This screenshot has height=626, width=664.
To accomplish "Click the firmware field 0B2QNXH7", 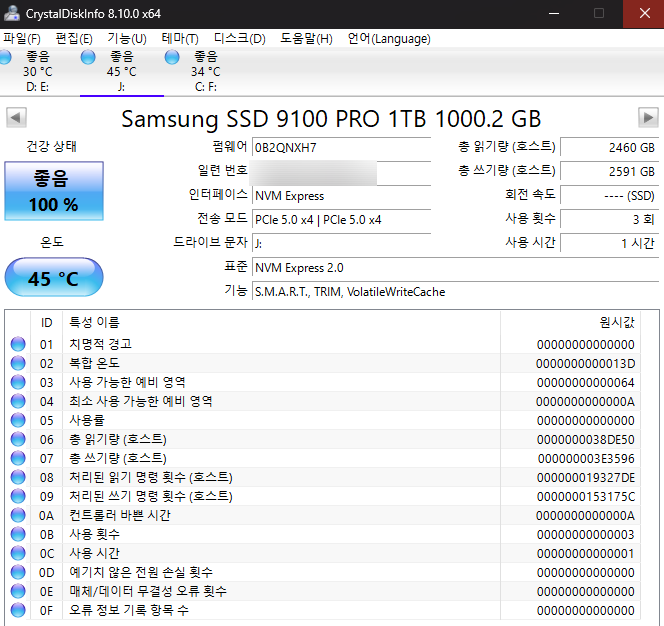I will (341, 147).
